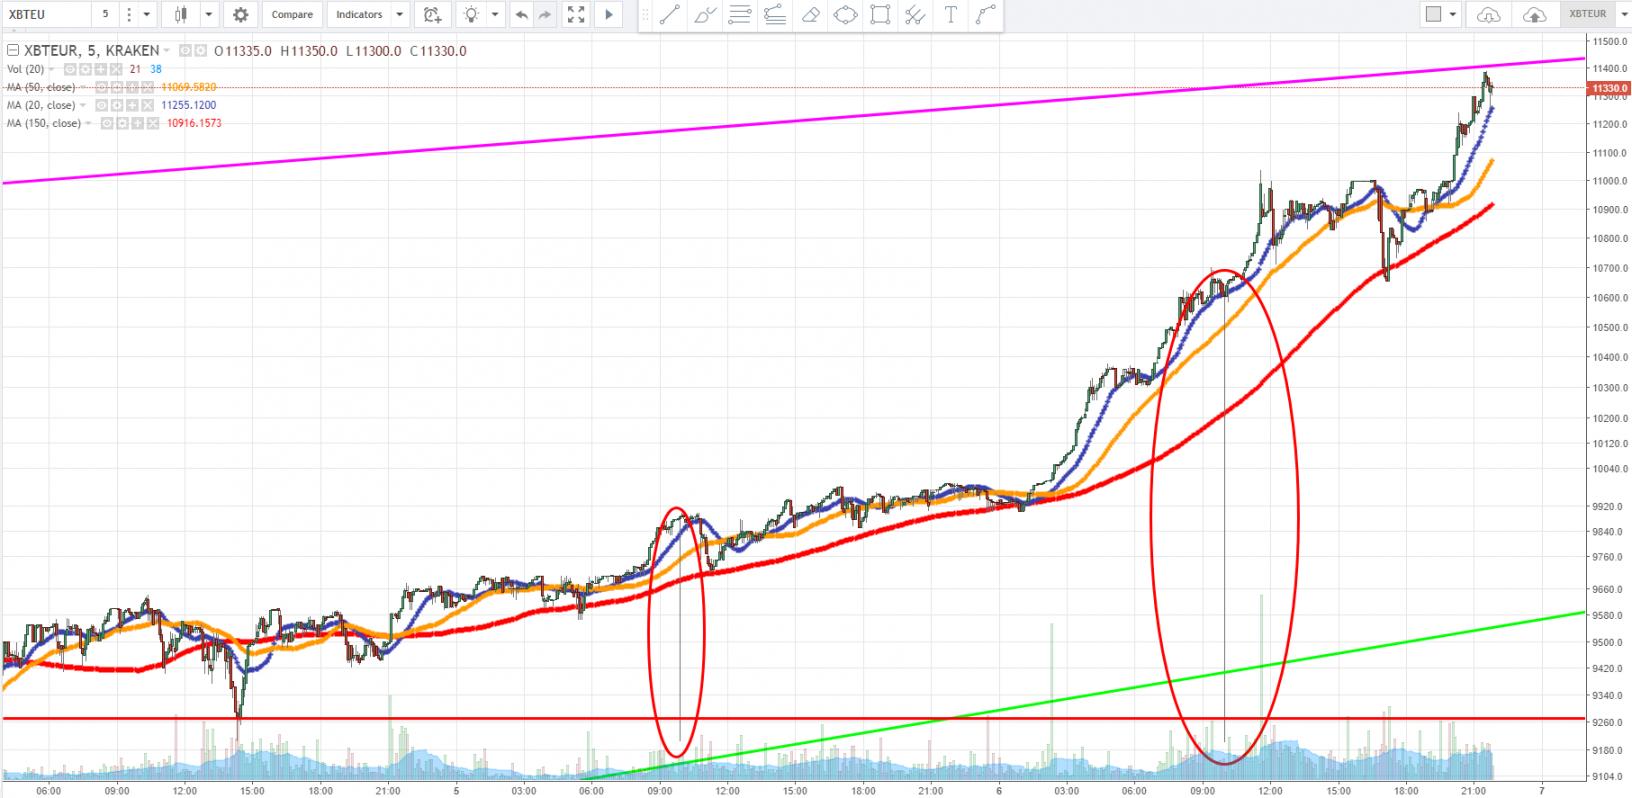Open settings for Vol (20) indicator

pyautogui.click(x=86, y=69)
